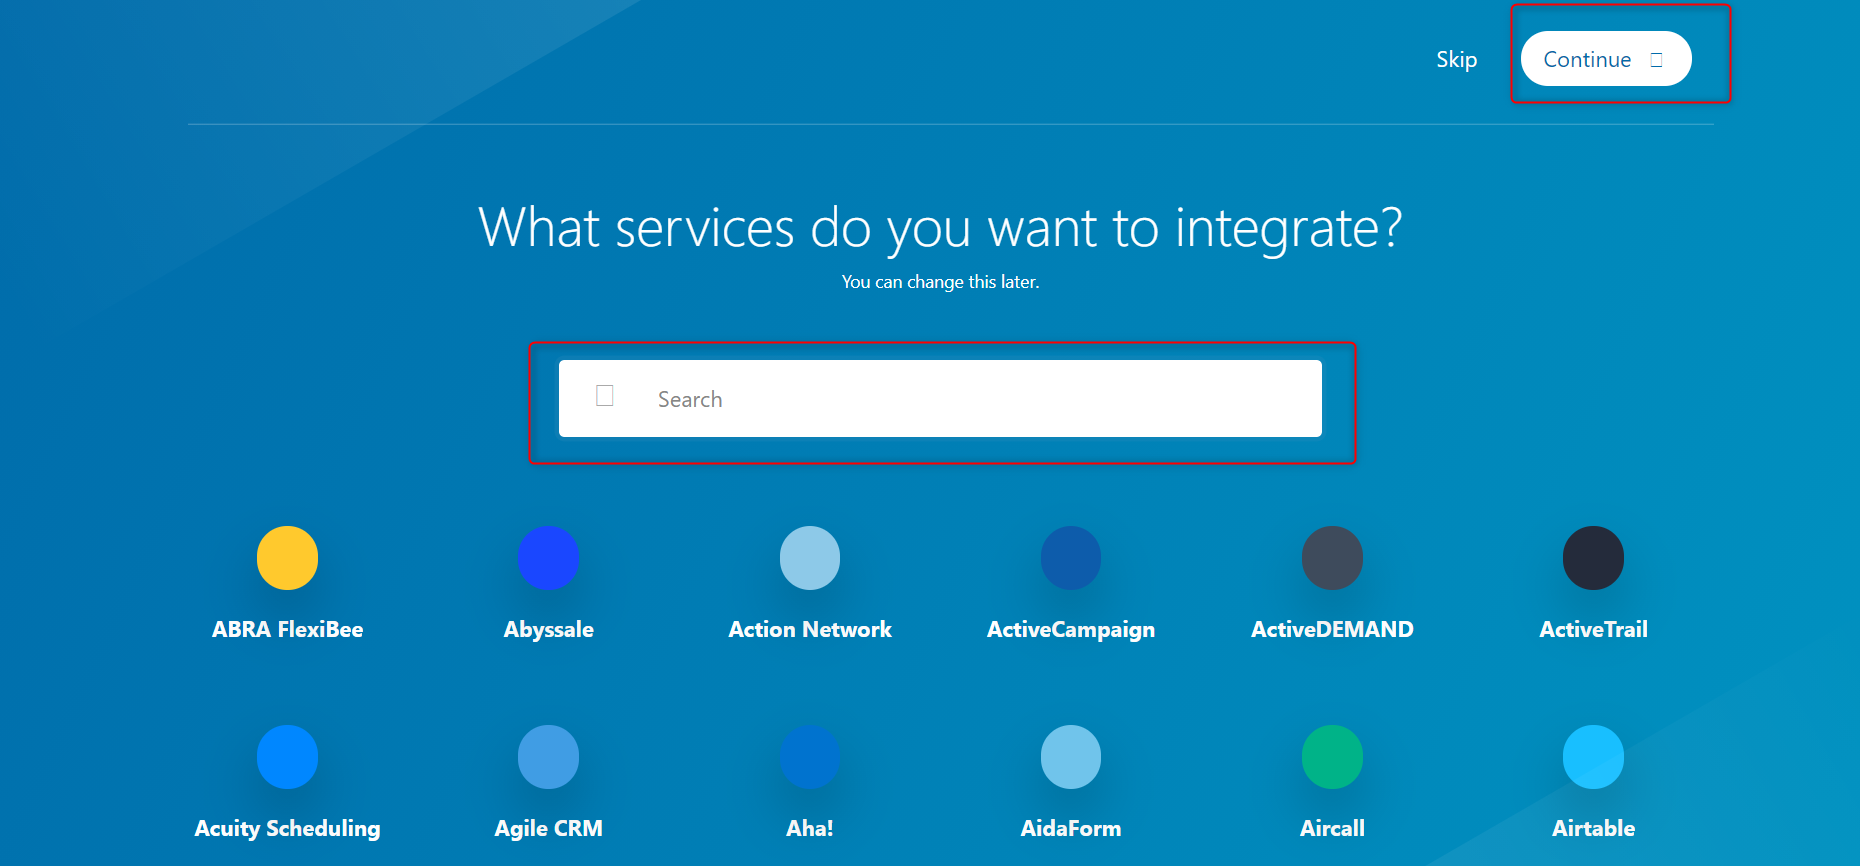Choose the Agile CRM icon
1860x866 pixels.
(x=548, y=757)
